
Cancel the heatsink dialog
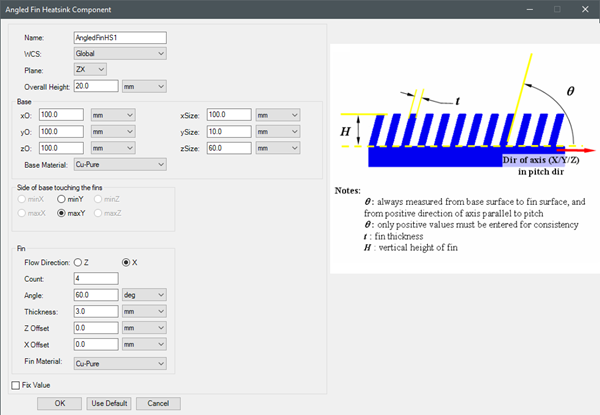click(x=157, y=403)
